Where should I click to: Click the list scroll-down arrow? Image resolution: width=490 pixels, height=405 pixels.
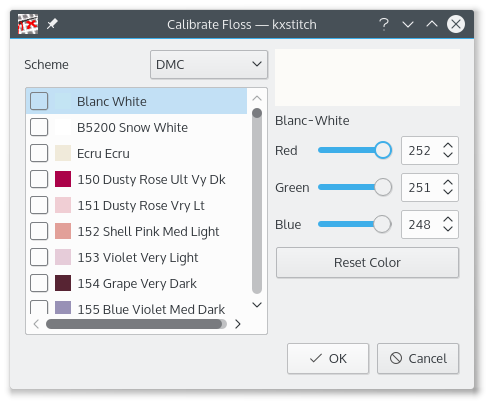click(257, 305)
